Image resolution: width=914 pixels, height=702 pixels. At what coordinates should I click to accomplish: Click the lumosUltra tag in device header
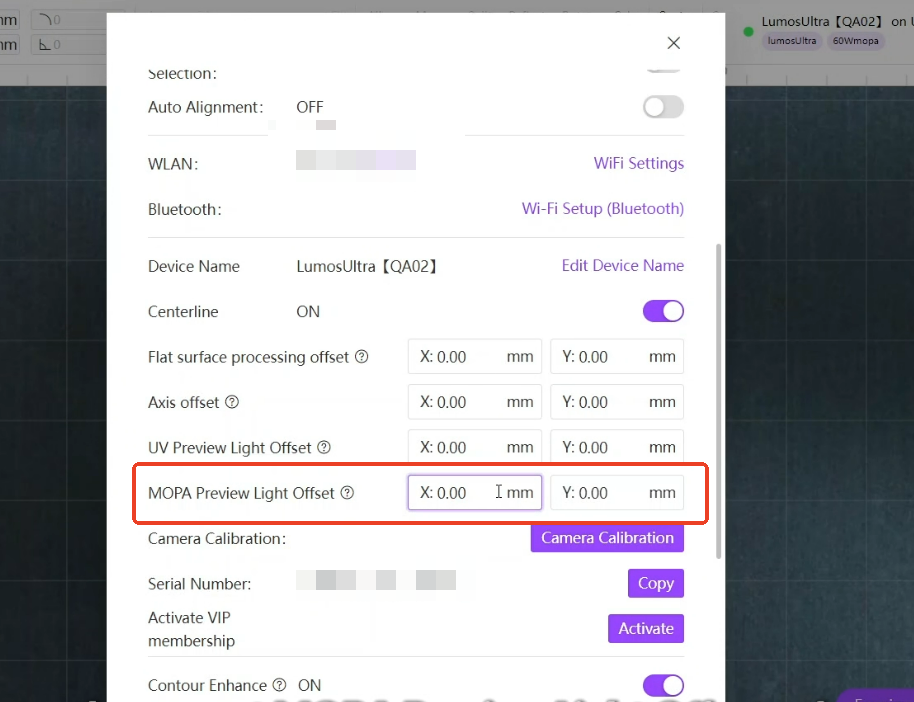[x=792, y=41]
